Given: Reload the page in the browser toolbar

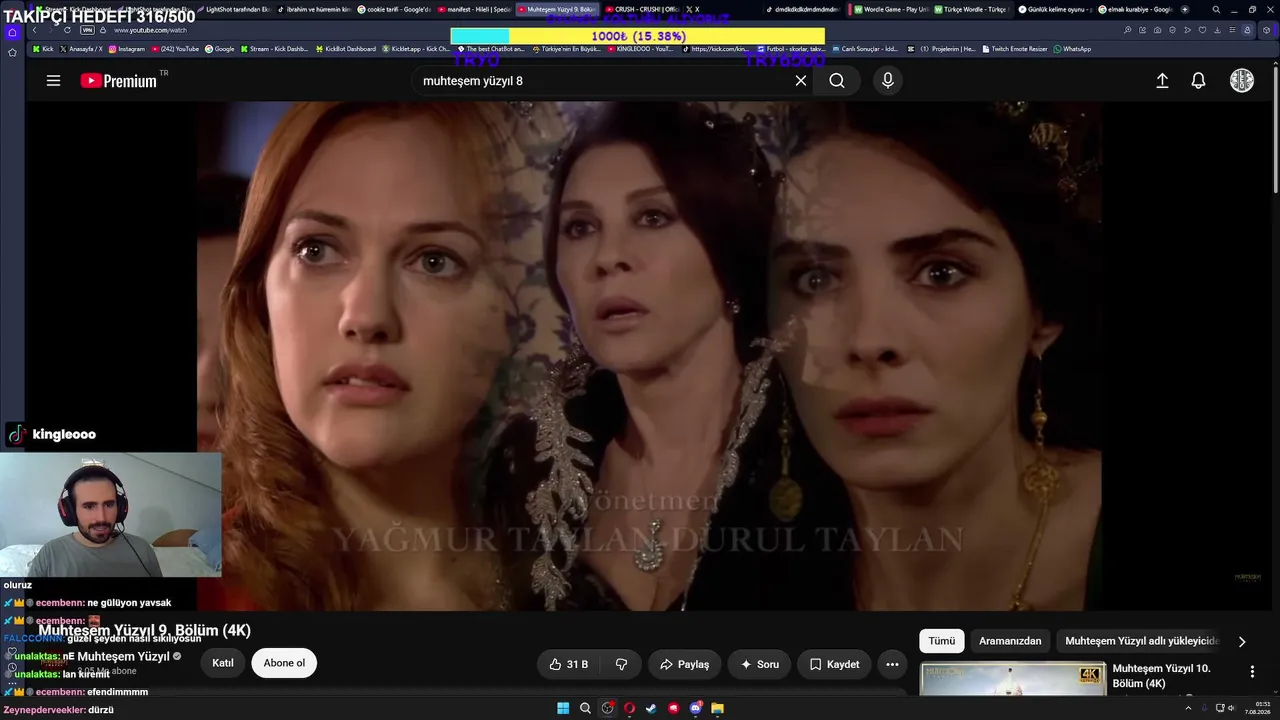Looking at the screenshot, I should pyautogui.click(x=67, y=30).
